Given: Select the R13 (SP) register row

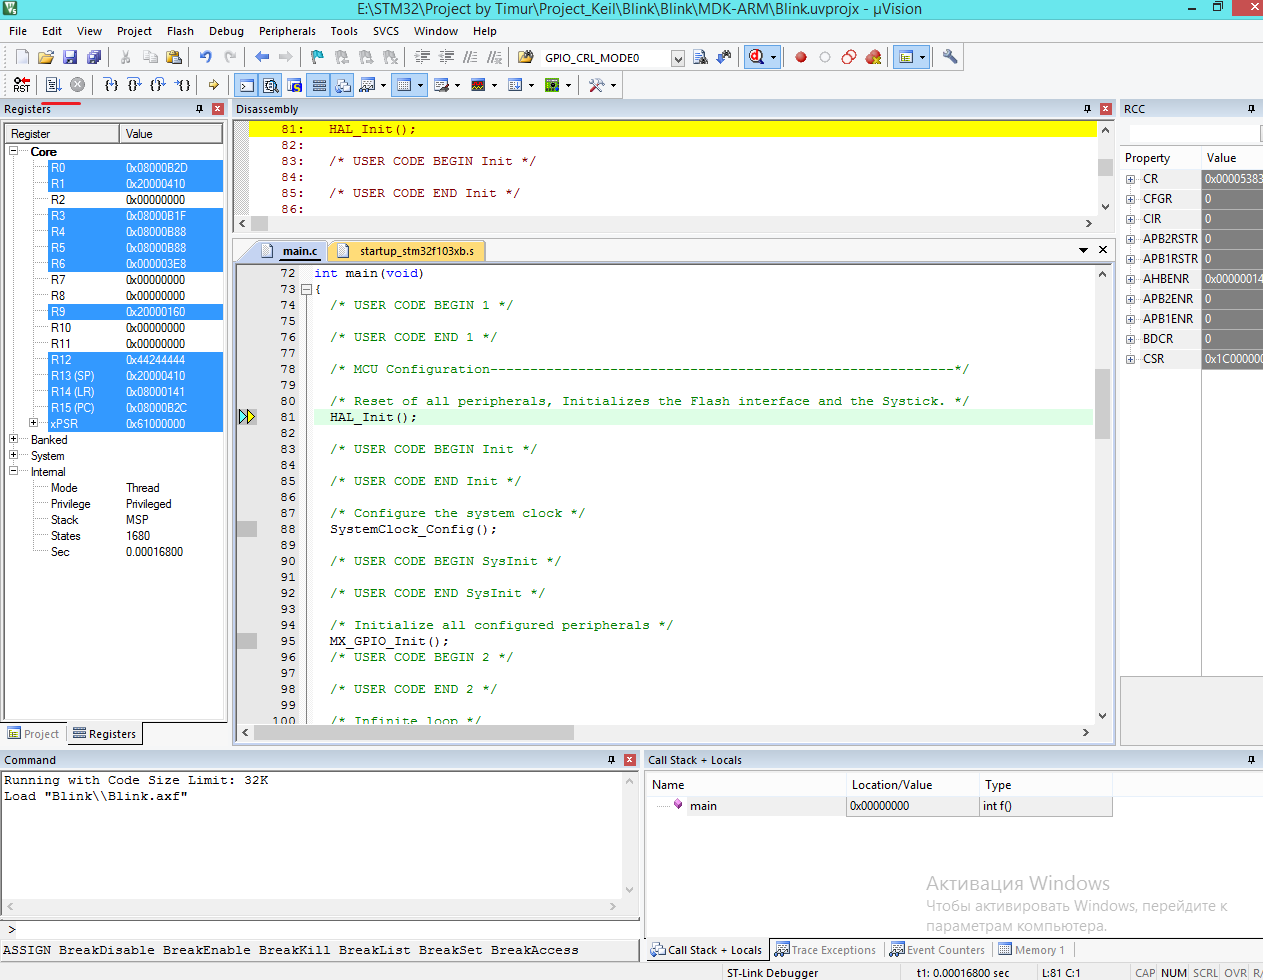Looking at the screenshot, I should pos(135,375).
